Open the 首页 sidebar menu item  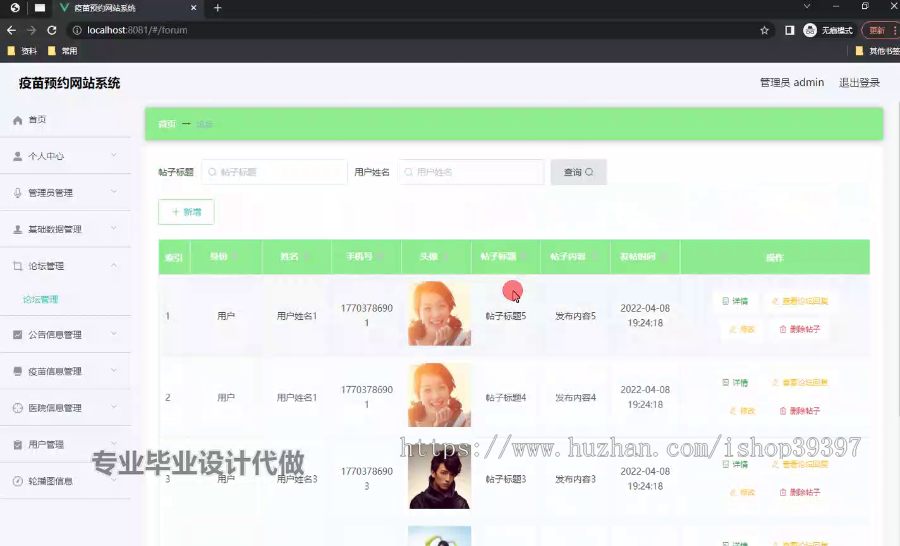[65, 120]
